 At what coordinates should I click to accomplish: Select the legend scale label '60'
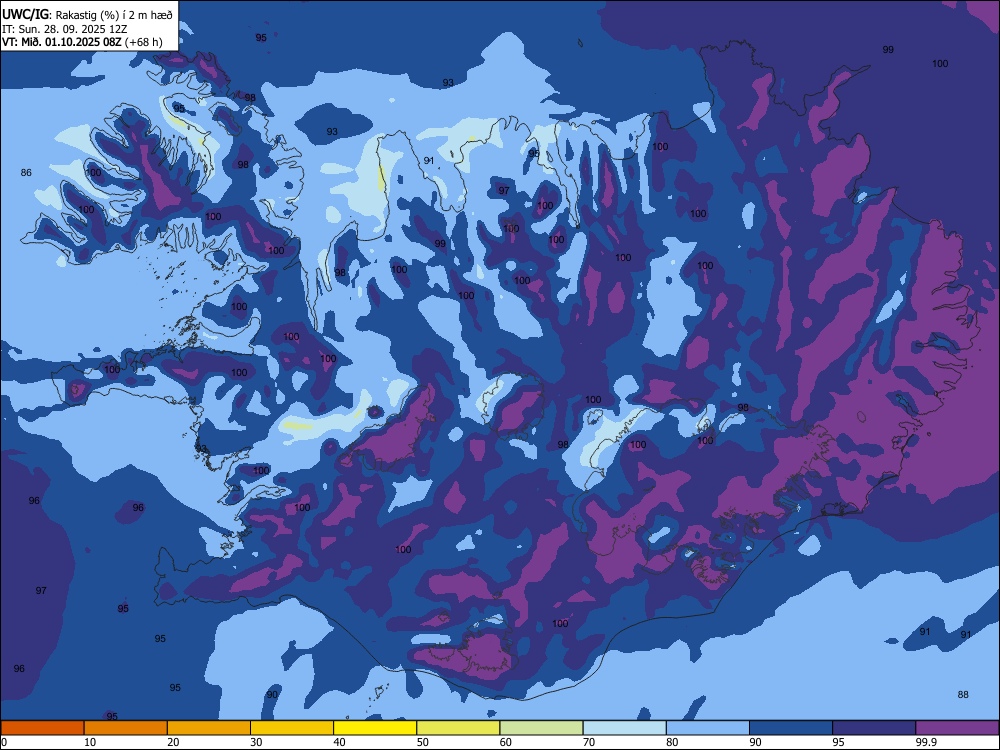[x=506, y=742]
